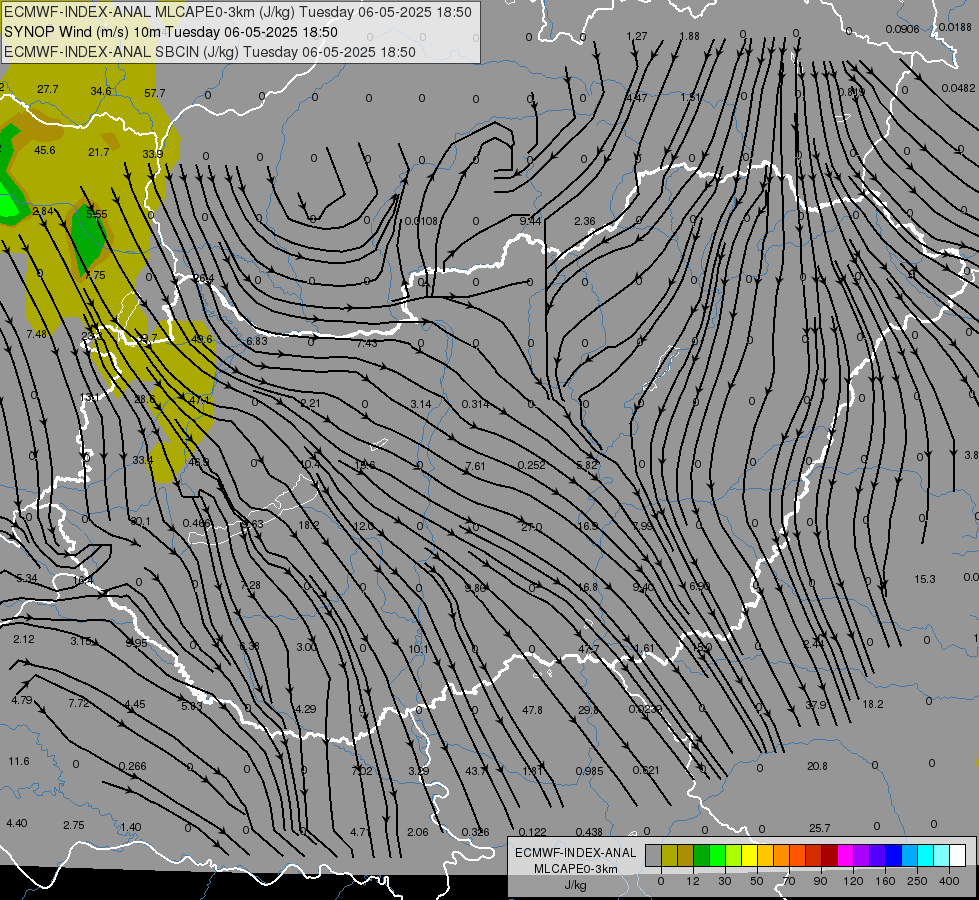Click the legend tick label 70
Screen dimensions: 979x900
tap(789, 881)
